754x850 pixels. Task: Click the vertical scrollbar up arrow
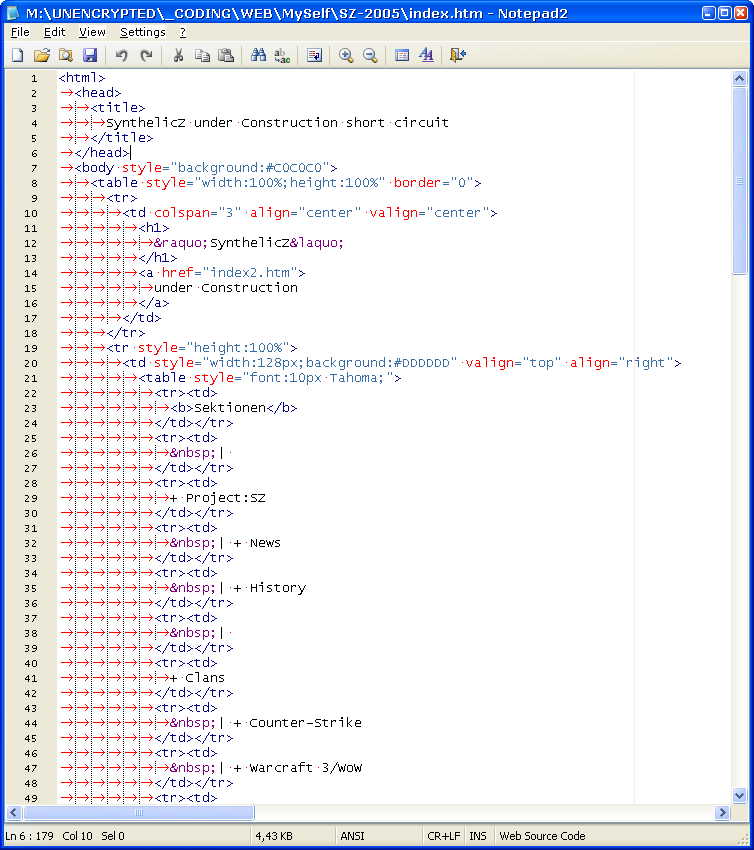[739, 79]
